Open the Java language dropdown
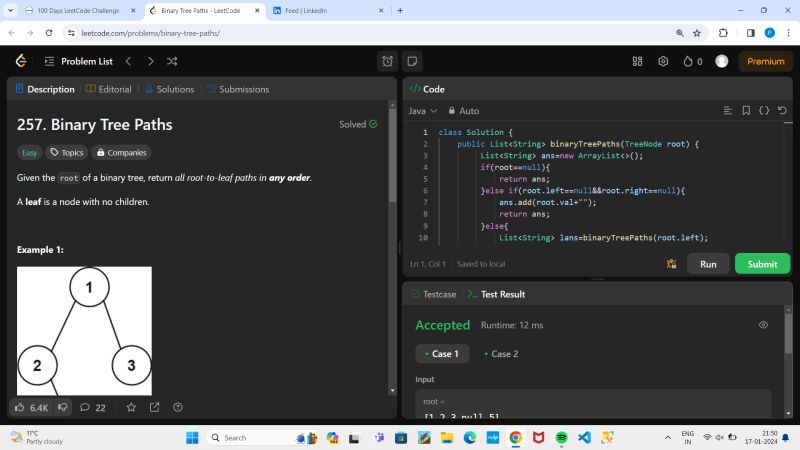Viewport: 800px width, 450px height. pyautogui.click(x=422, y=111)
